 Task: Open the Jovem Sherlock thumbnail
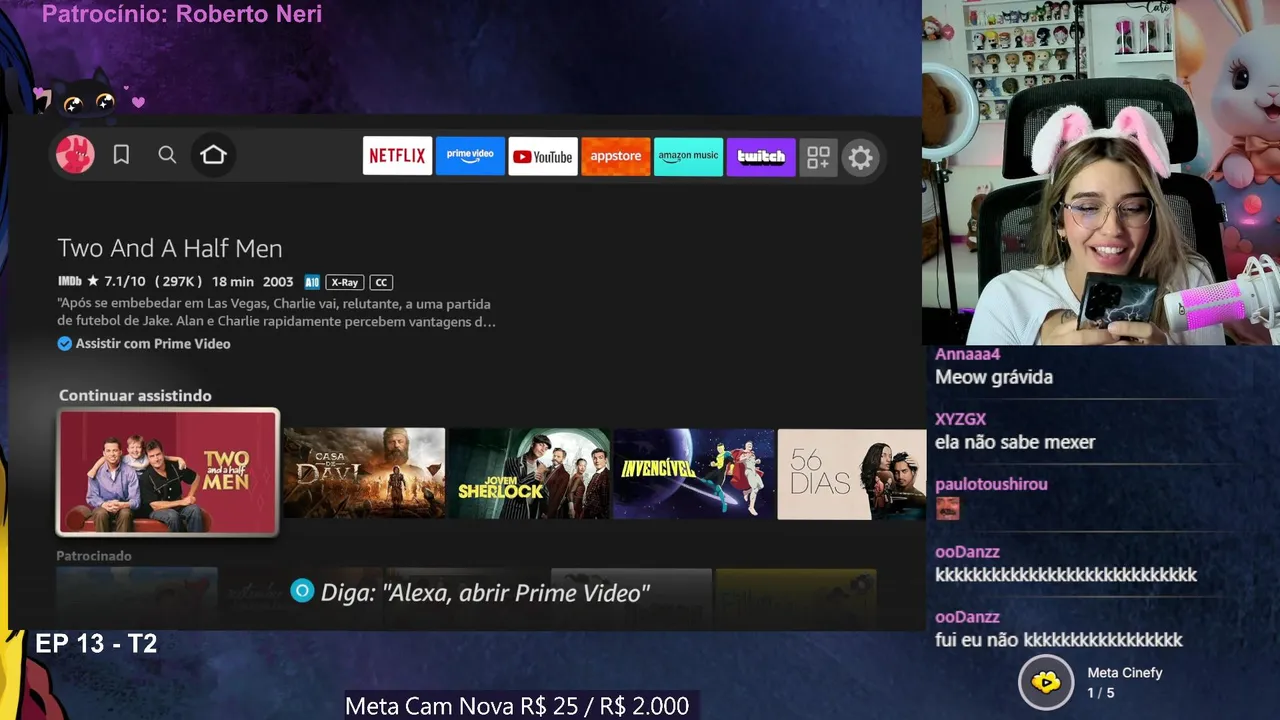[x=529, y=473]
